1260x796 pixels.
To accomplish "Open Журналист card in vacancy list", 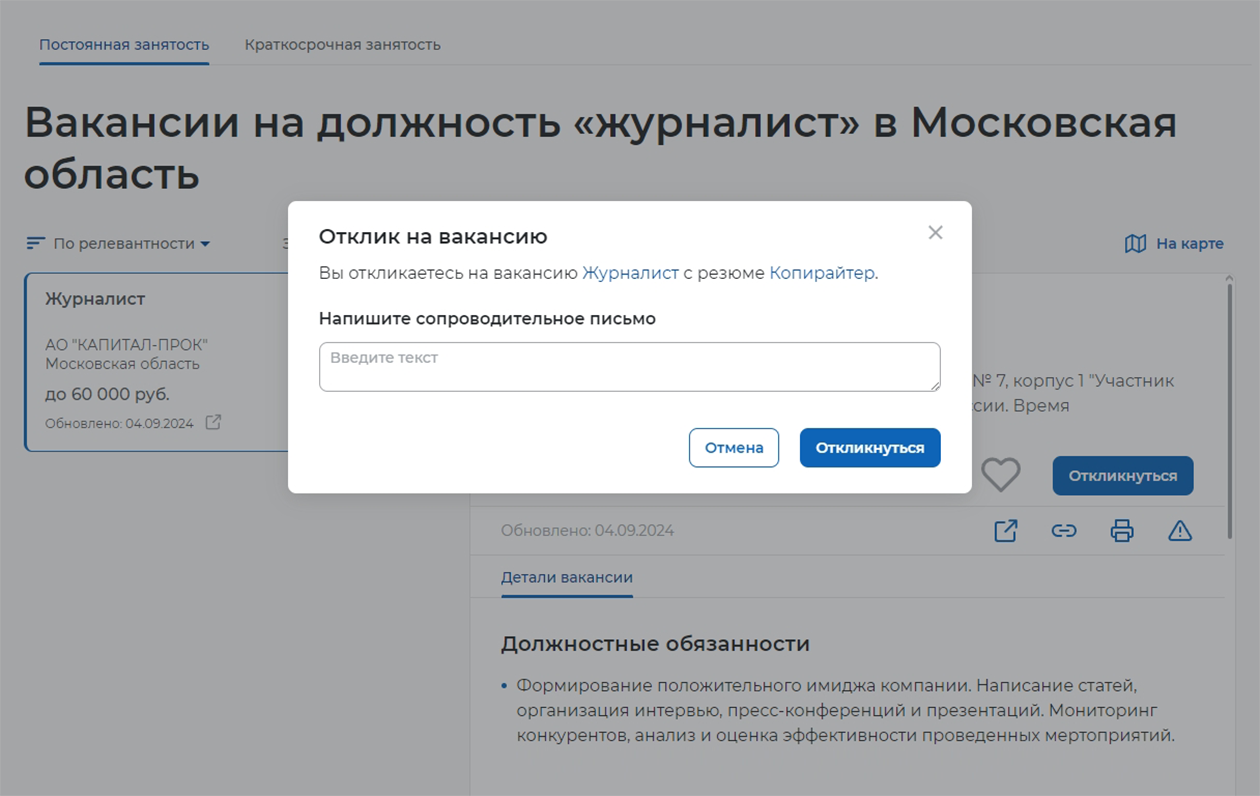I will tap(156, 362).
